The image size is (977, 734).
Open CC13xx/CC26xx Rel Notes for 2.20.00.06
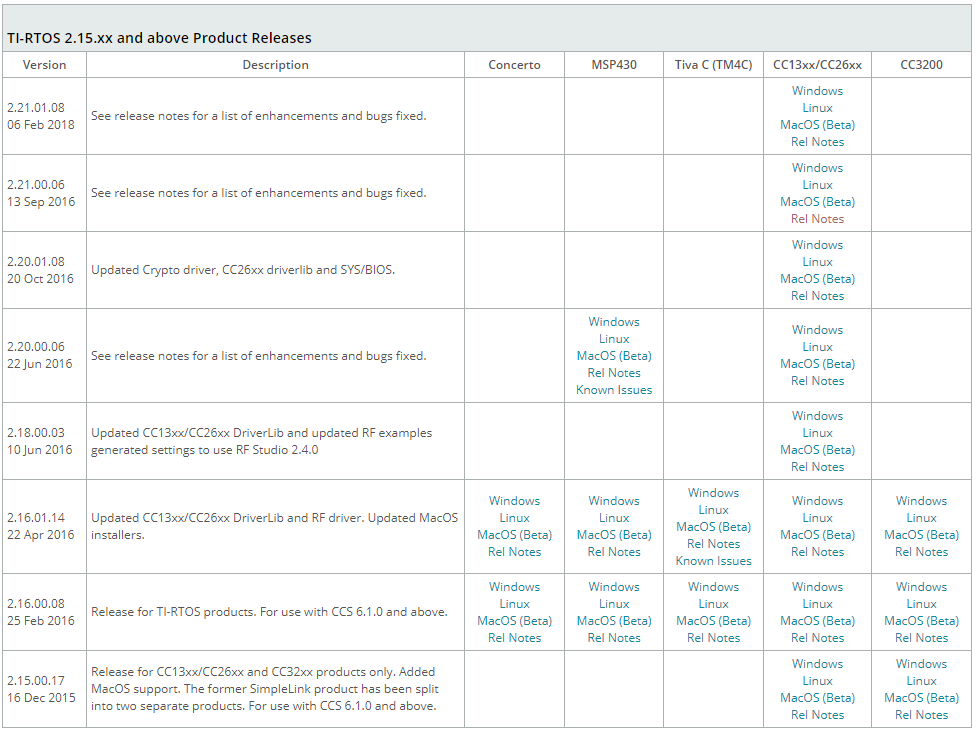coord(817,381)
